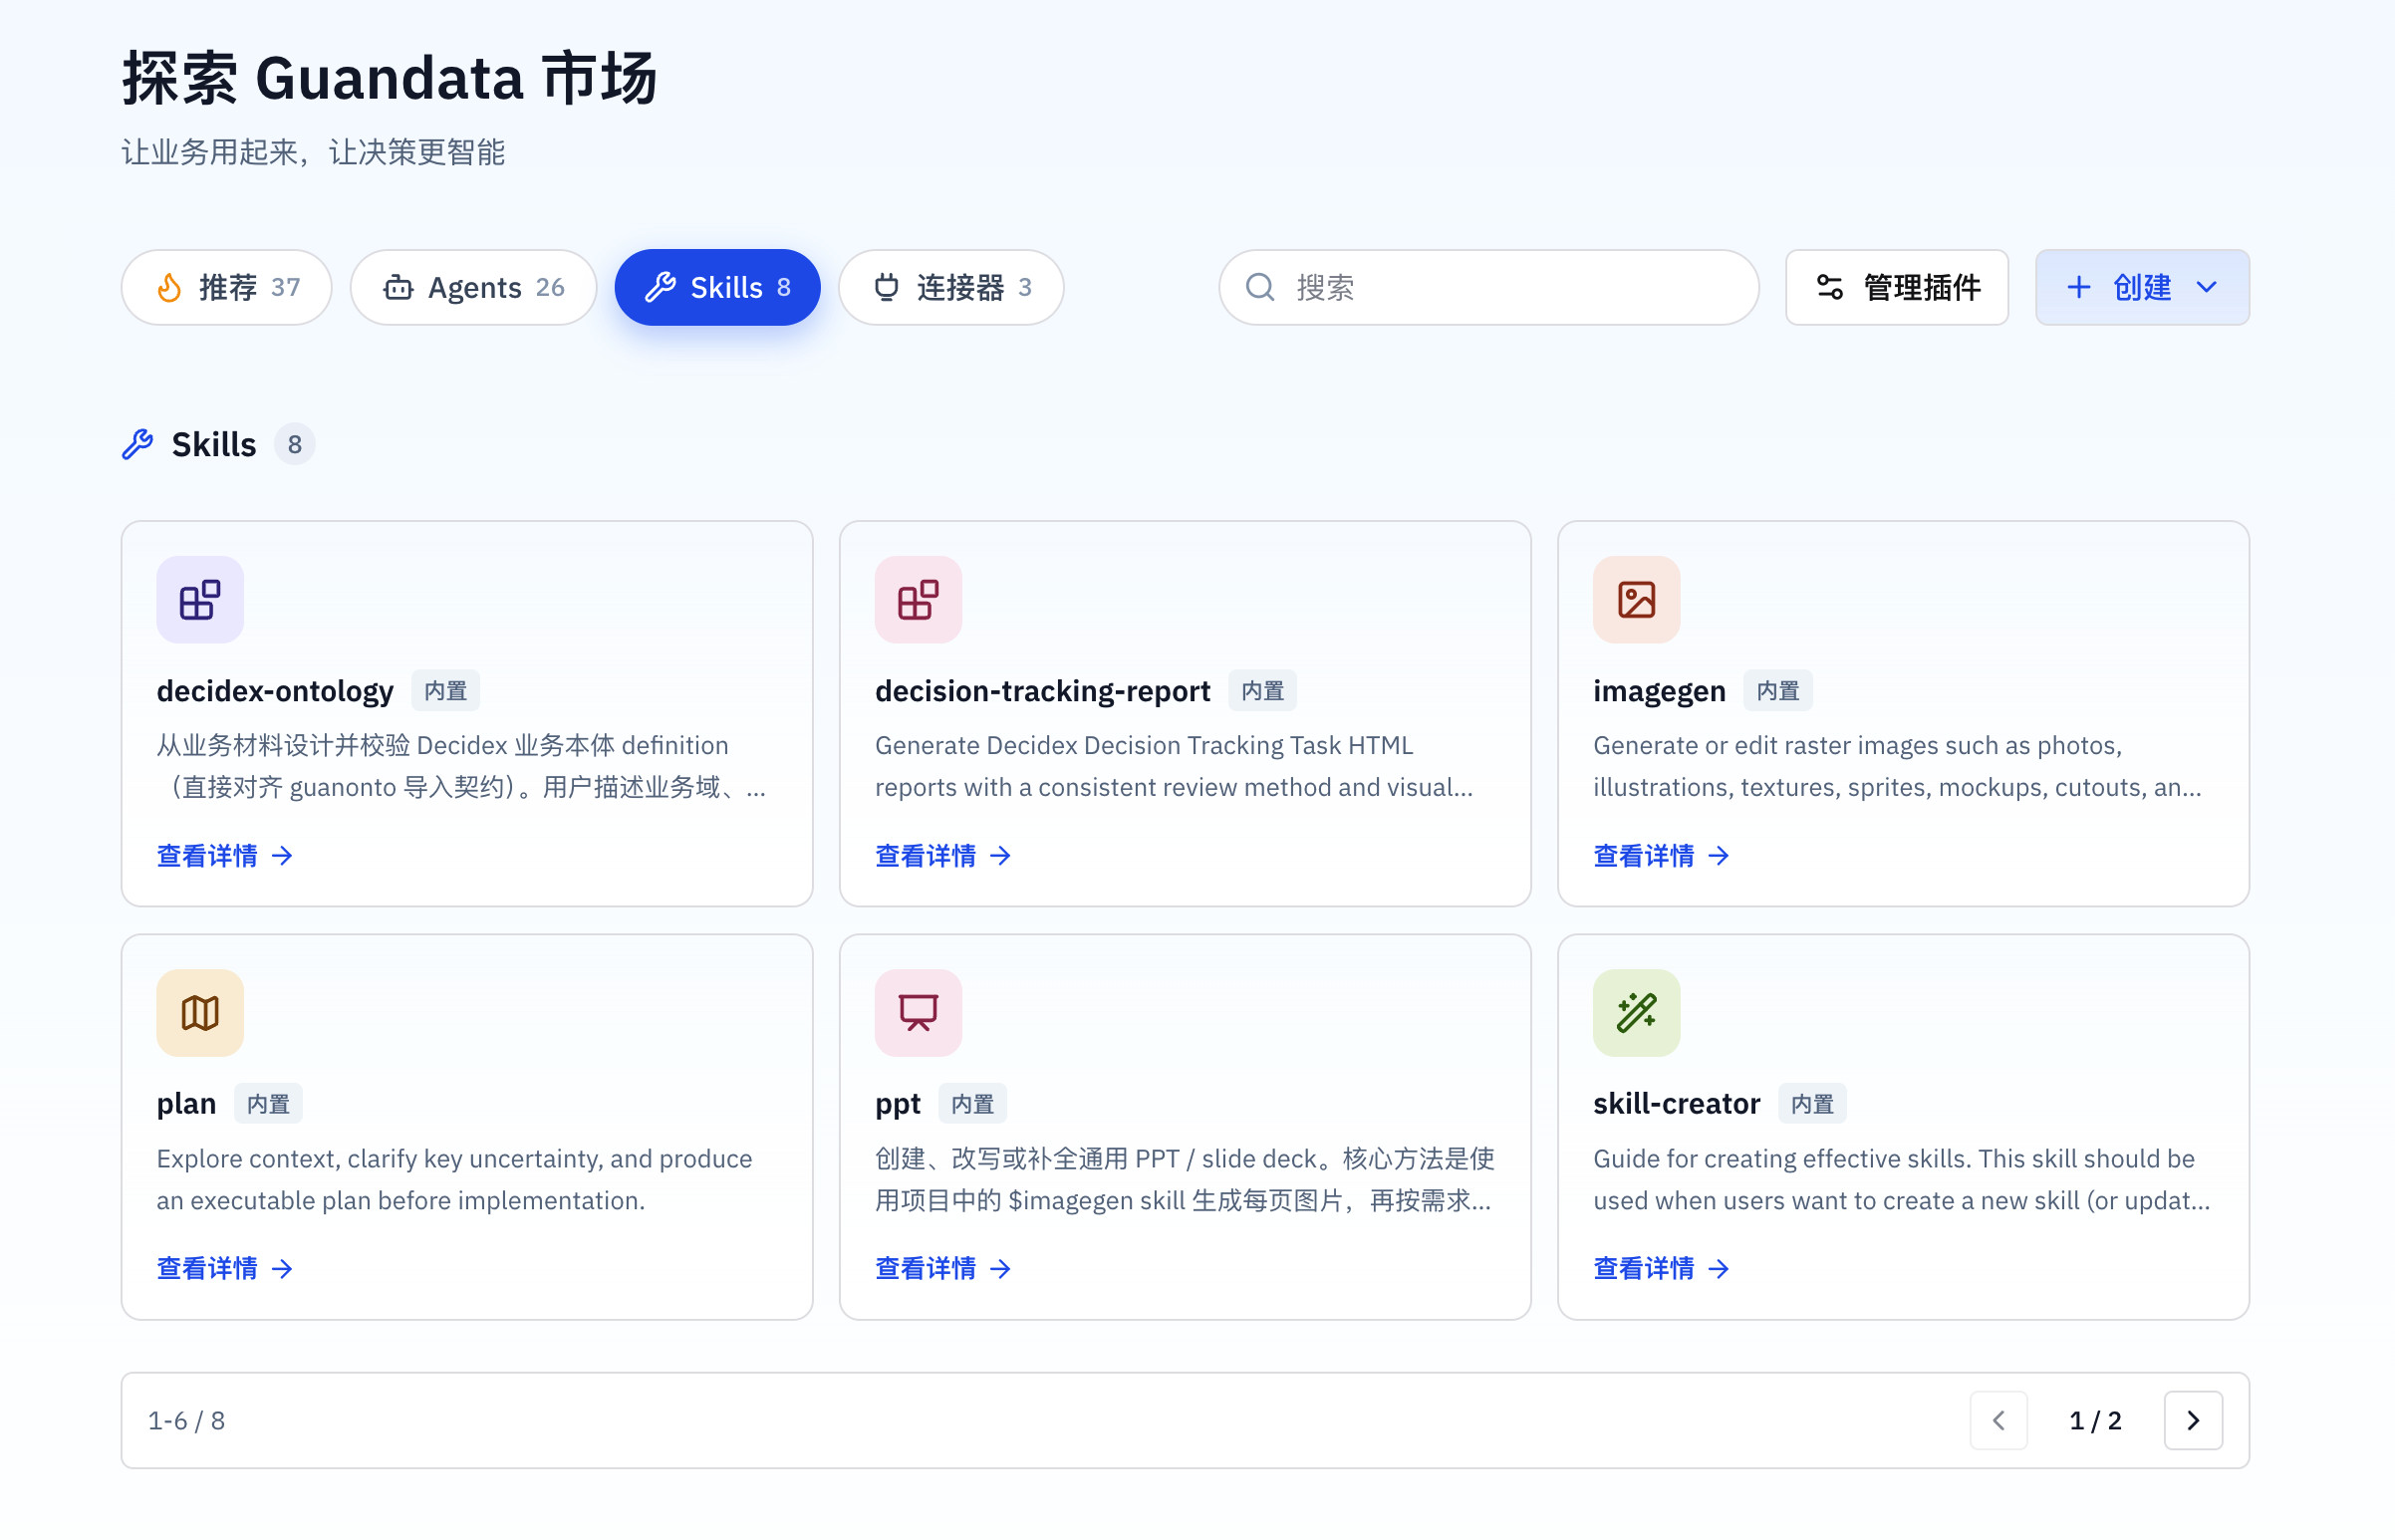
Task: Open 查看详情 for imagegen
Action: [x=1661, y=855]
